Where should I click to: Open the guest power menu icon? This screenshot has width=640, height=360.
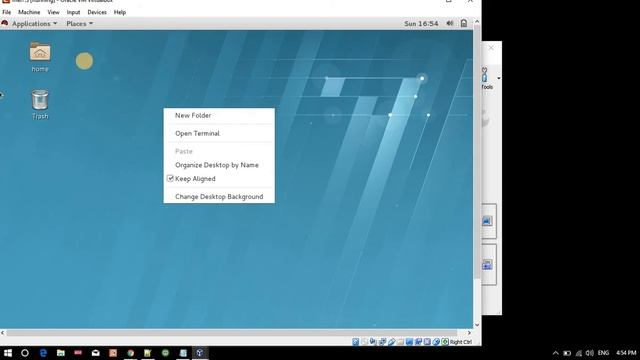464,23
